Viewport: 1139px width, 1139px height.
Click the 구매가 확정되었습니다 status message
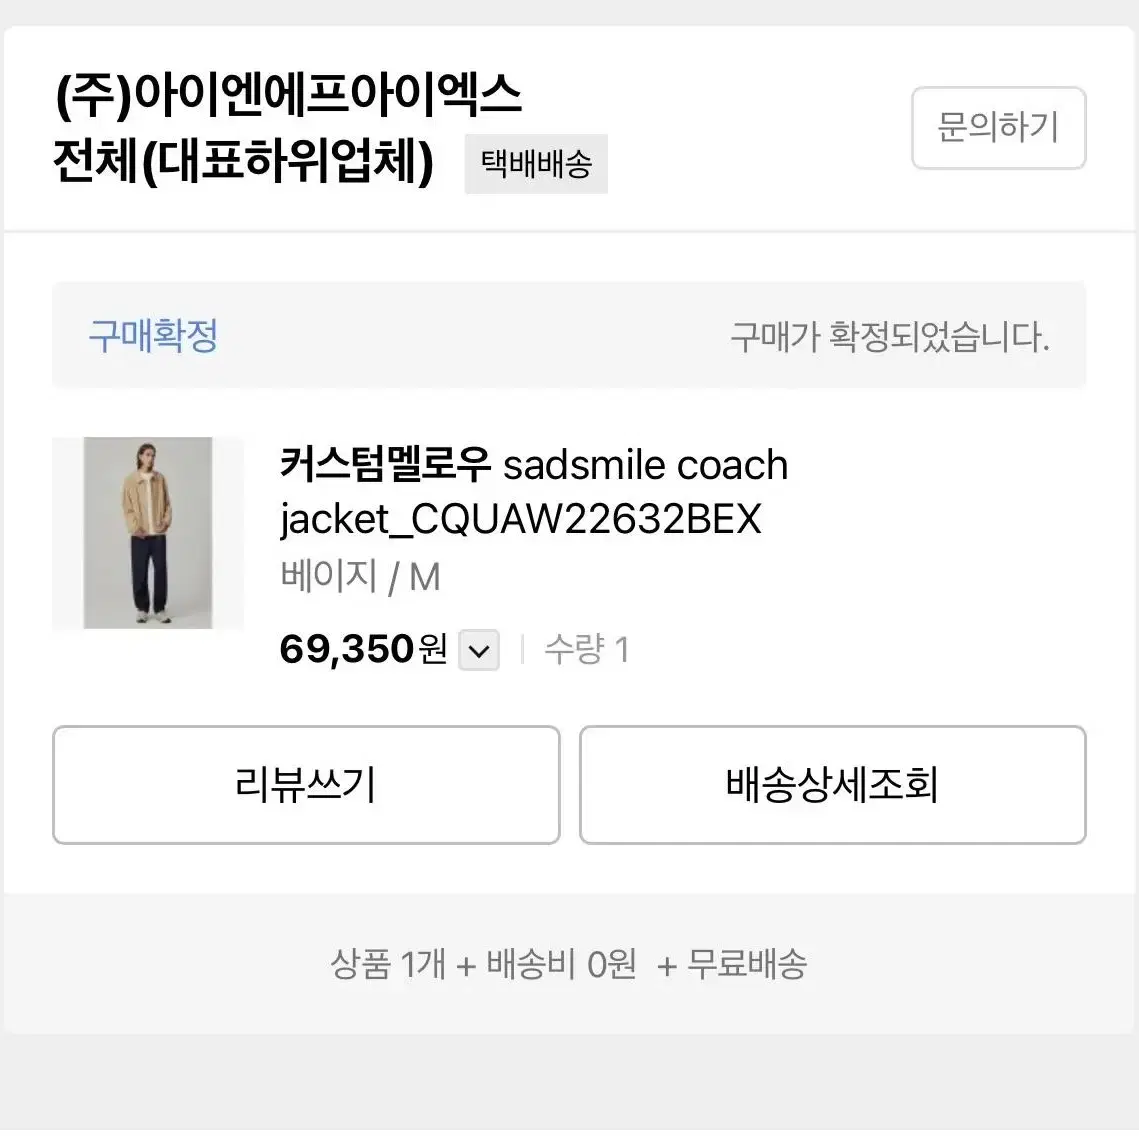pos(890,337)
